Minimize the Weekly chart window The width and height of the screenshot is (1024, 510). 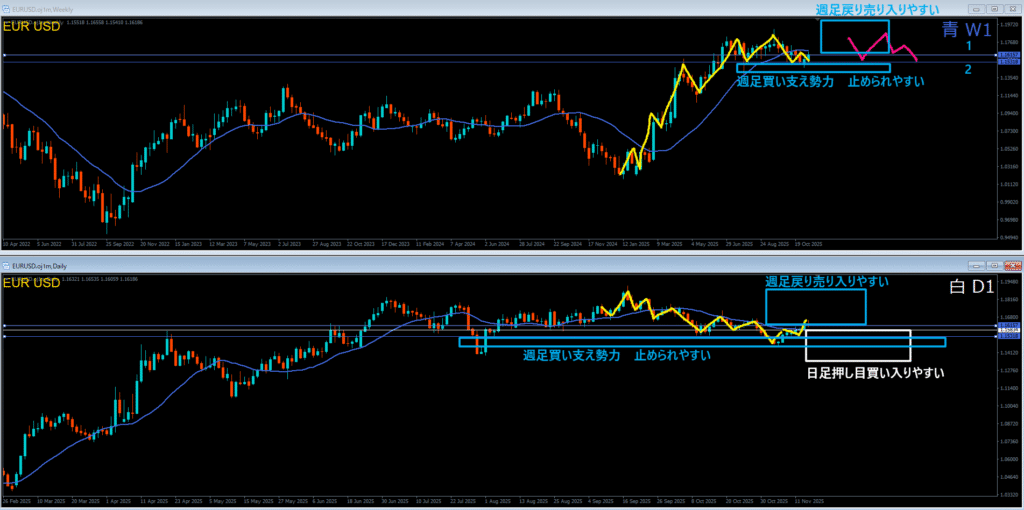pos(978,9)
